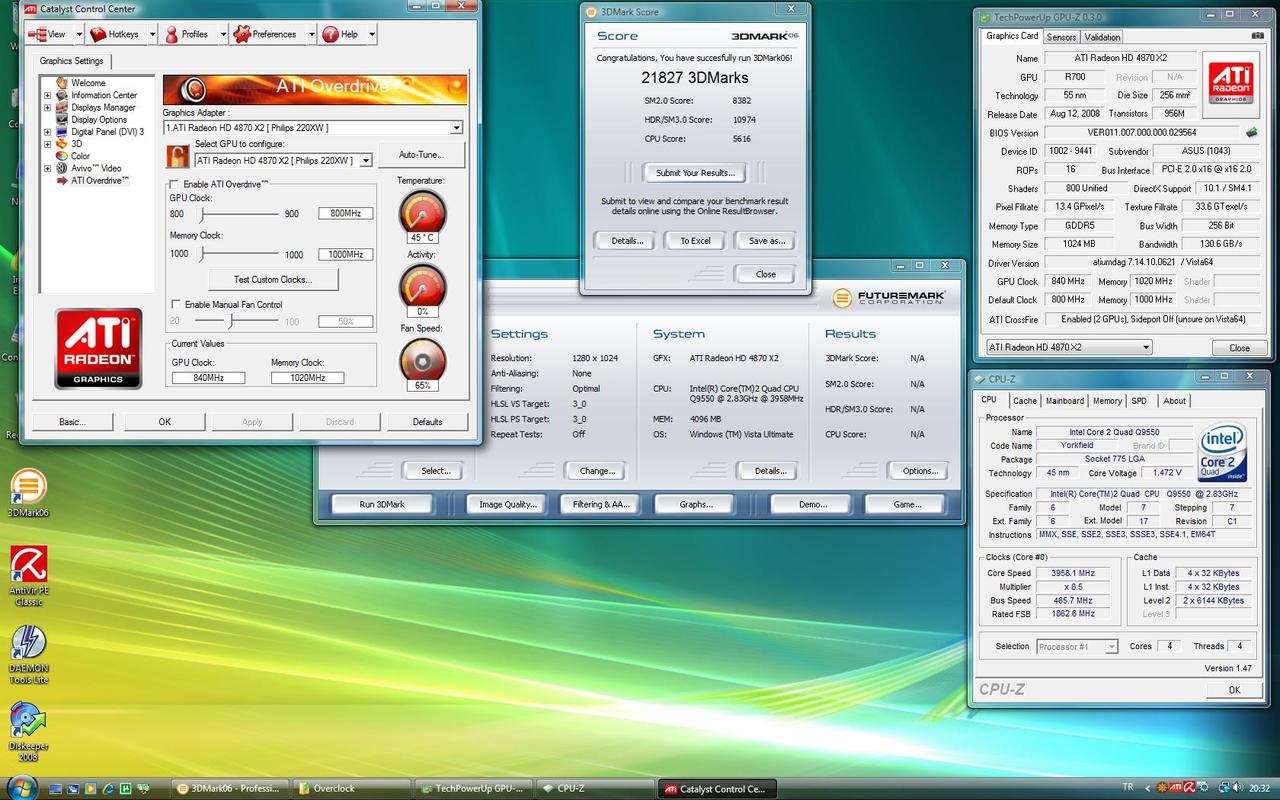This screenshot has width=1280, height=800.
Task: Click the Auto-Tune button
Action: coord(423,155)
